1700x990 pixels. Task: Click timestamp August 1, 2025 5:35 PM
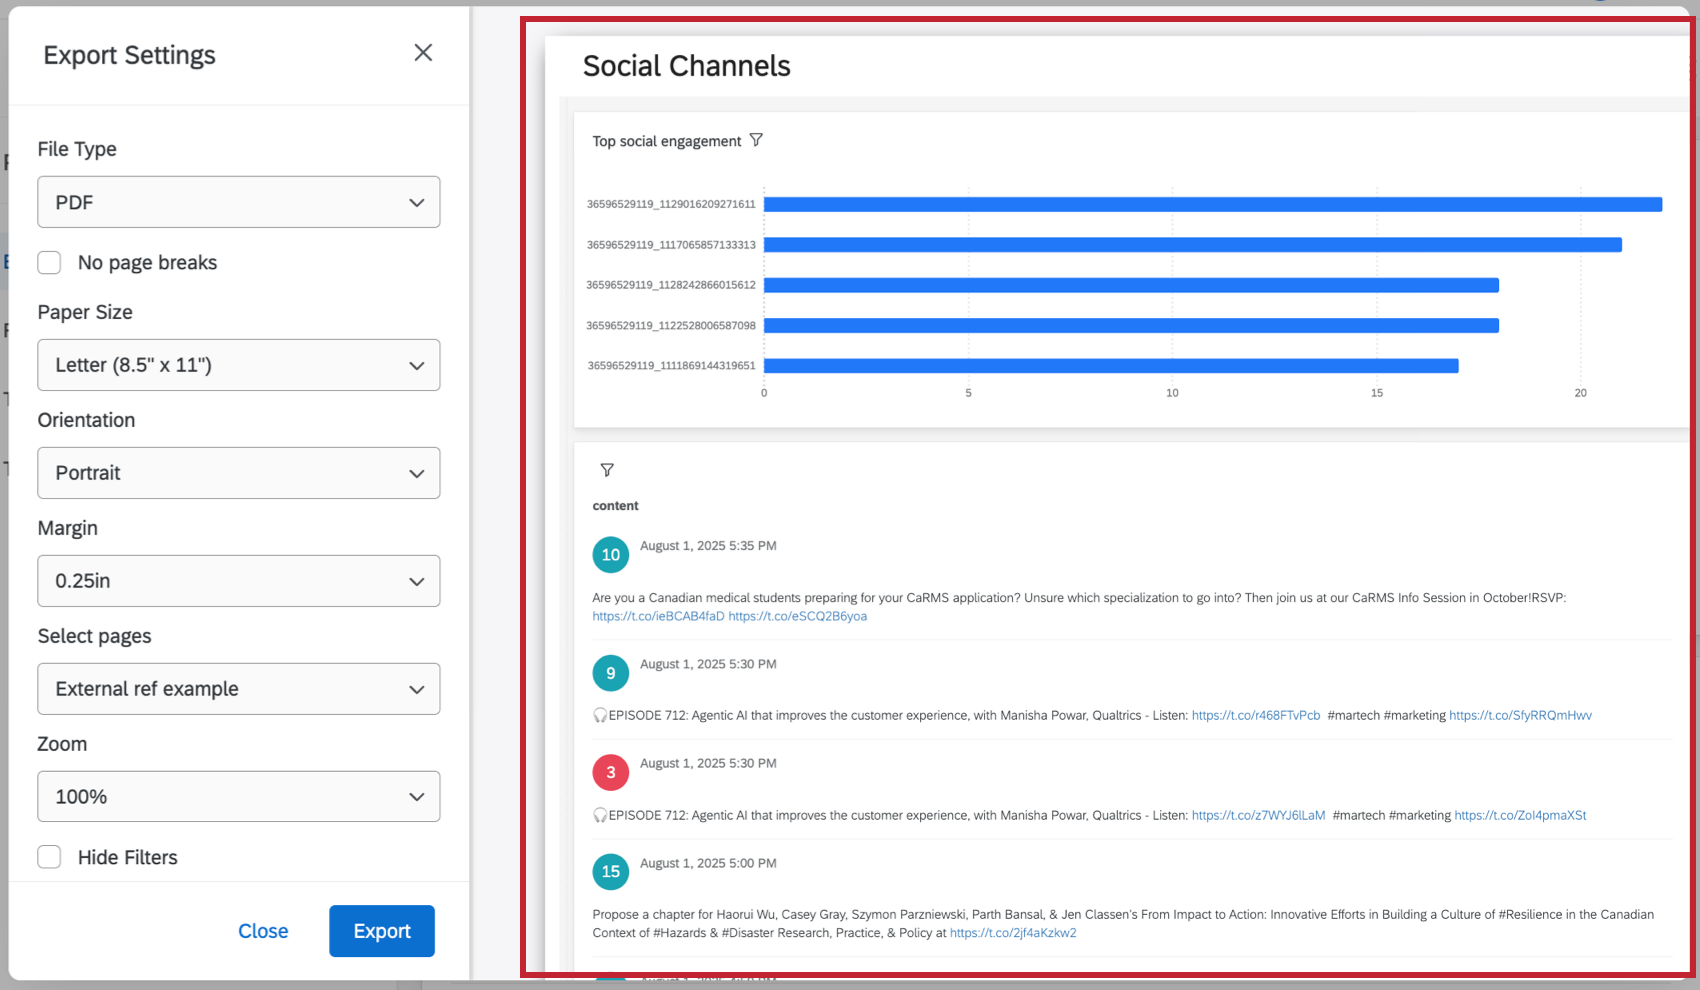708,546
